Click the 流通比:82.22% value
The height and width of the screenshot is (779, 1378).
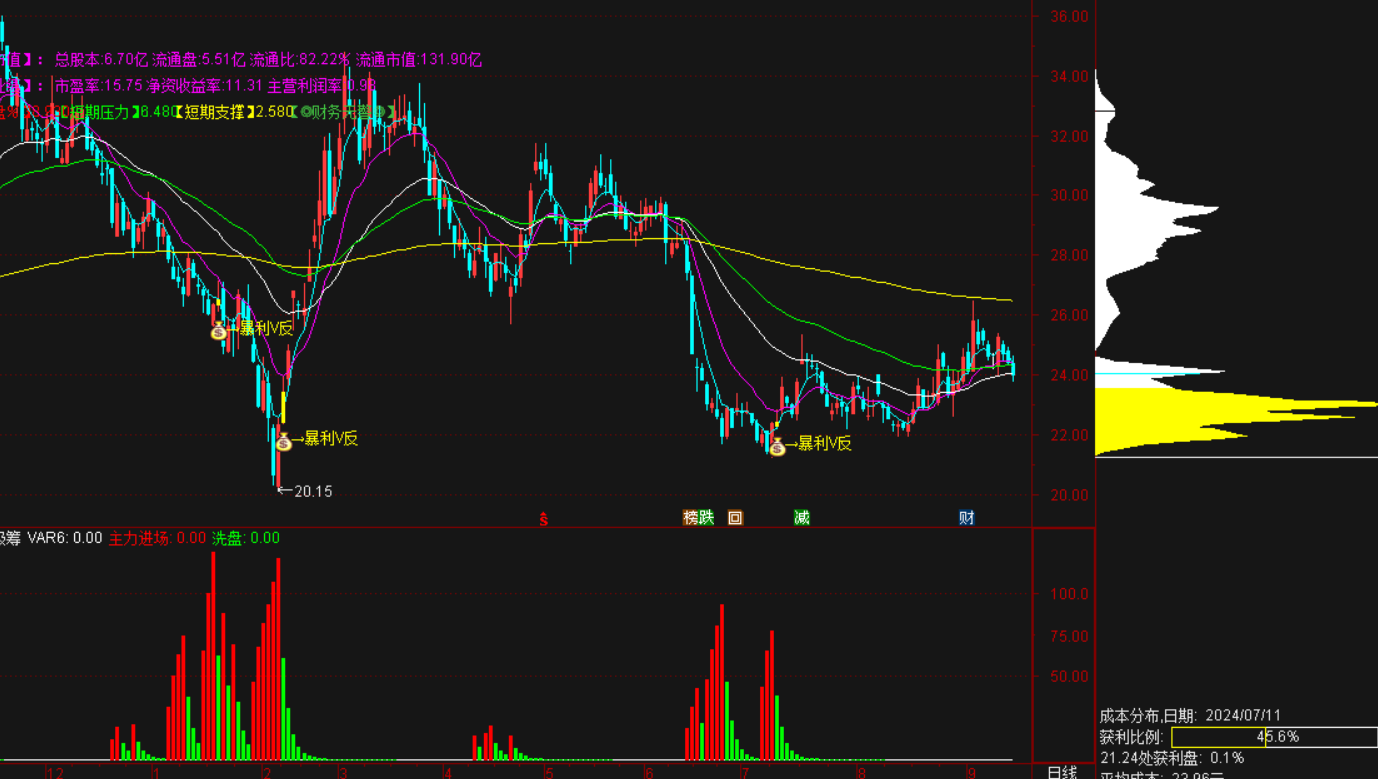tap(300, 60)
